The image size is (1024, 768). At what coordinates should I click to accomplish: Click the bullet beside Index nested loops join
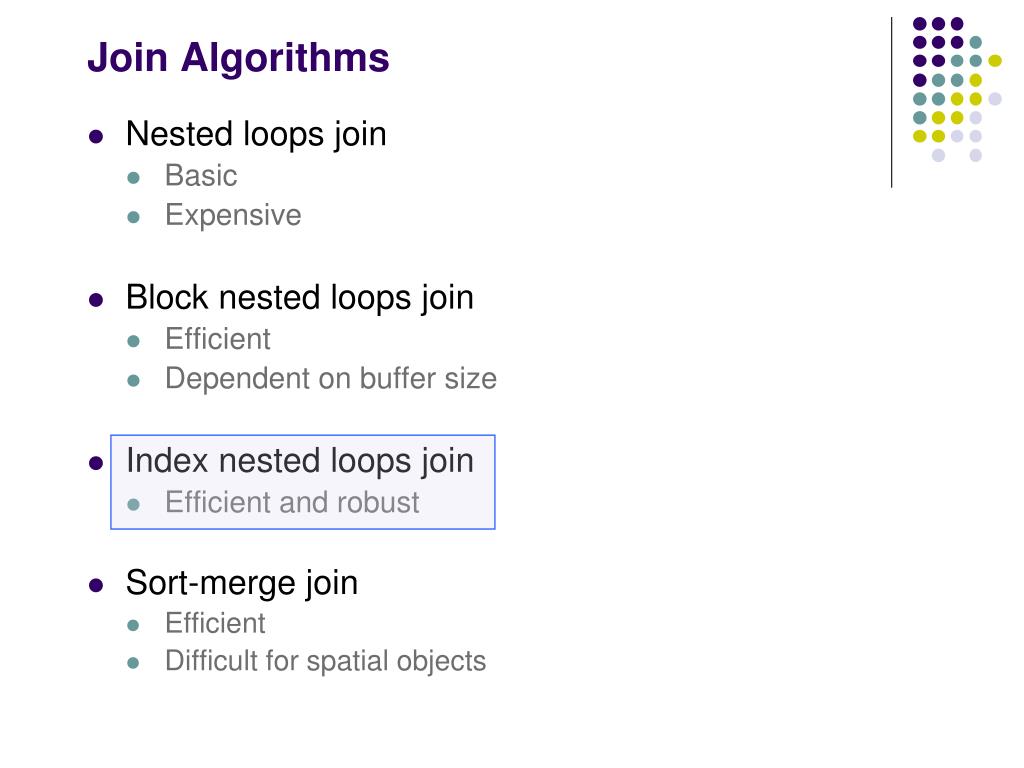(x=96, y=463)
